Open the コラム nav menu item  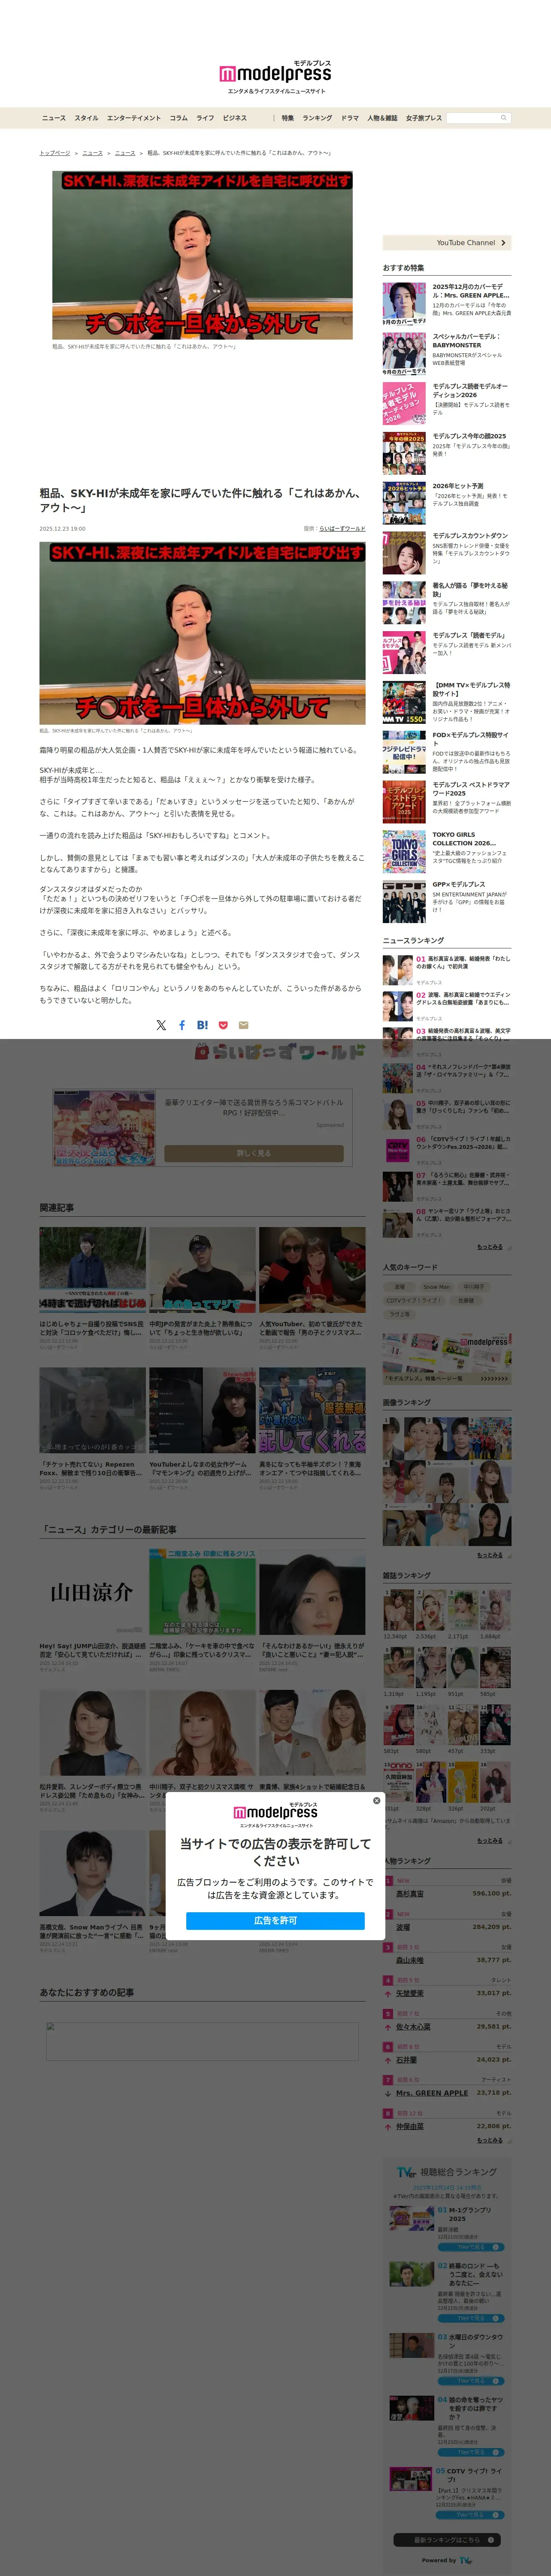179,118
